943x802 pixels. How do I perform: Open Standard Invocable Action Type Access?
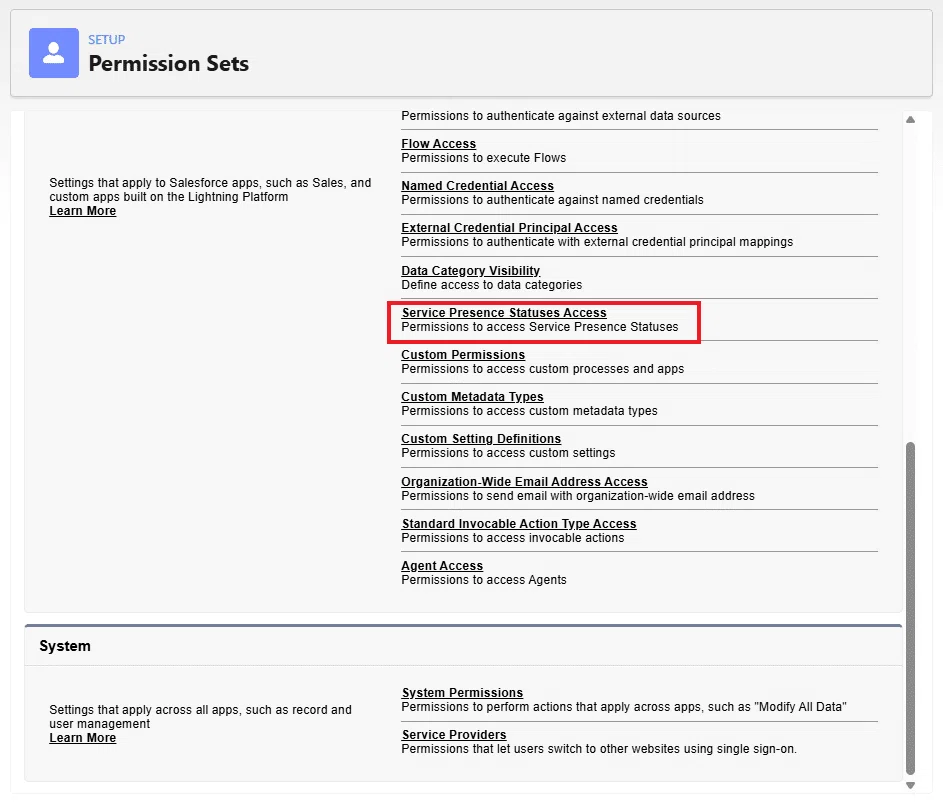pos(519,524)
